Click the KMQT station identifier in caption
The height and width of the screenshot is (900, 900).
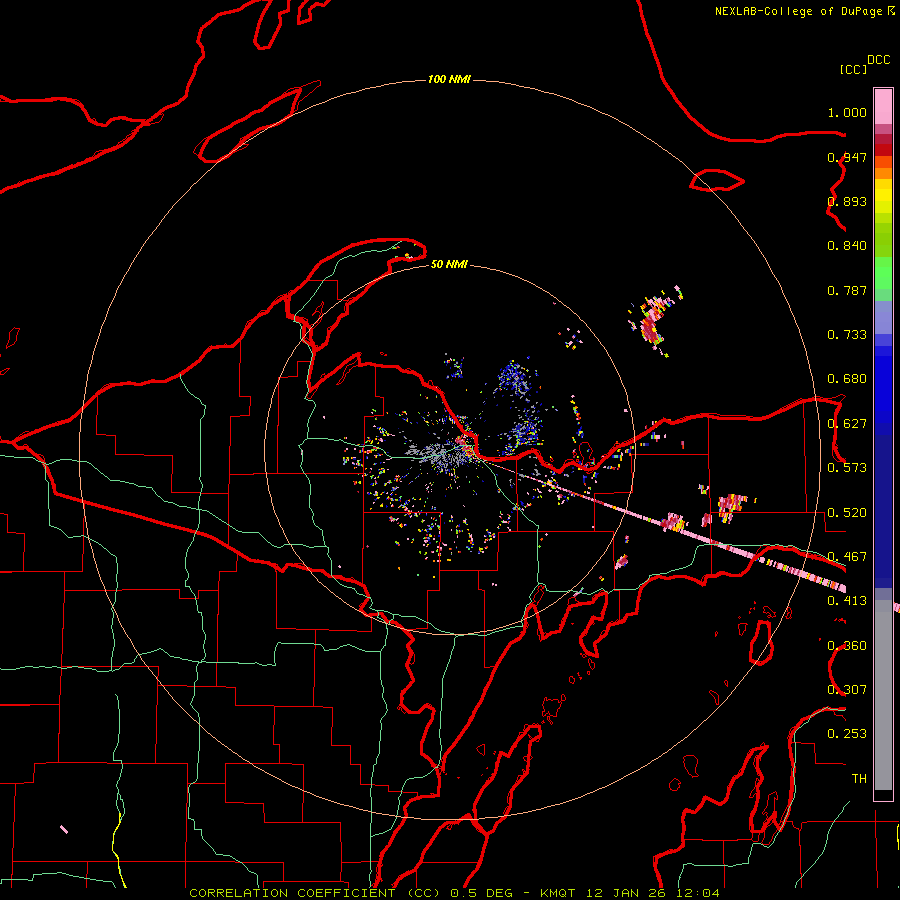pyautogui.click(x=557, y=893)
